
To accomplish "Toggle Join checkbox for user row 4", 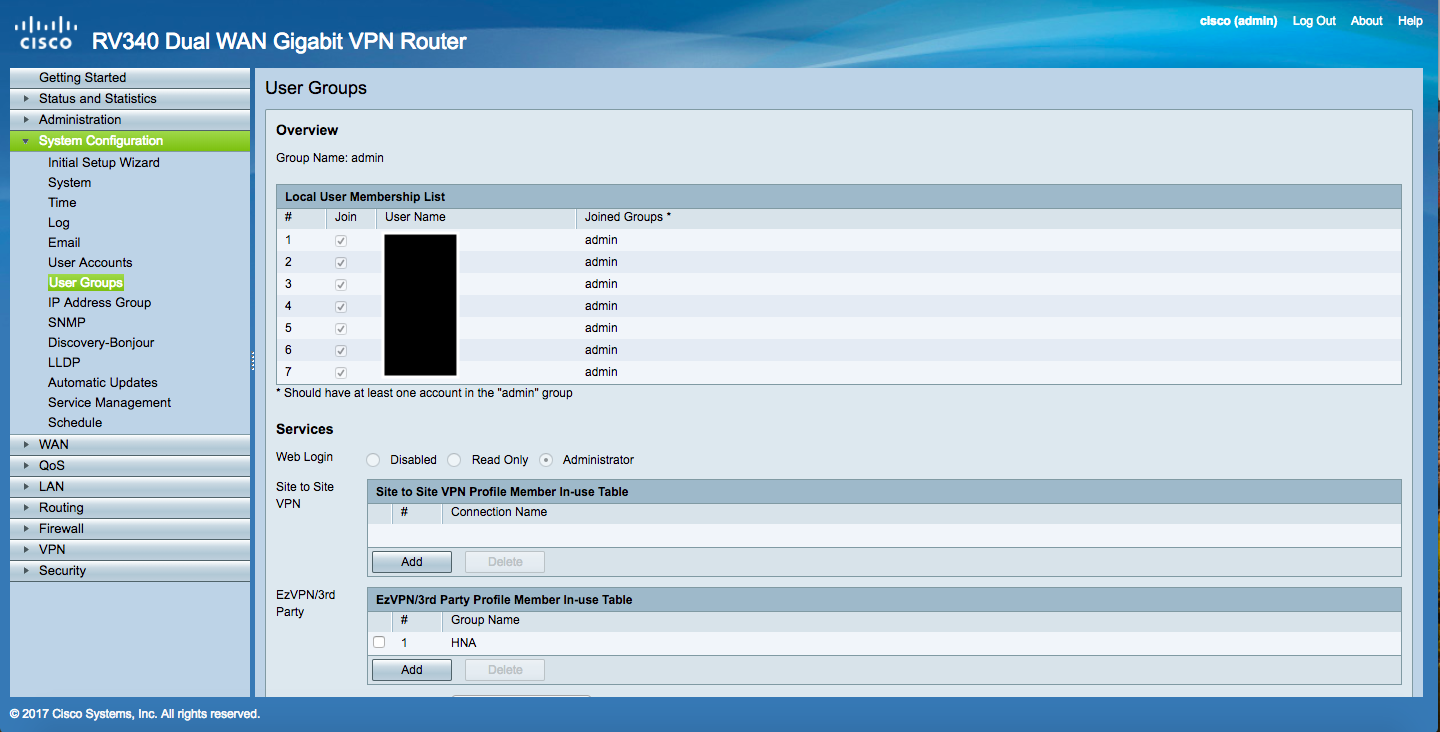I will [341, 307].
